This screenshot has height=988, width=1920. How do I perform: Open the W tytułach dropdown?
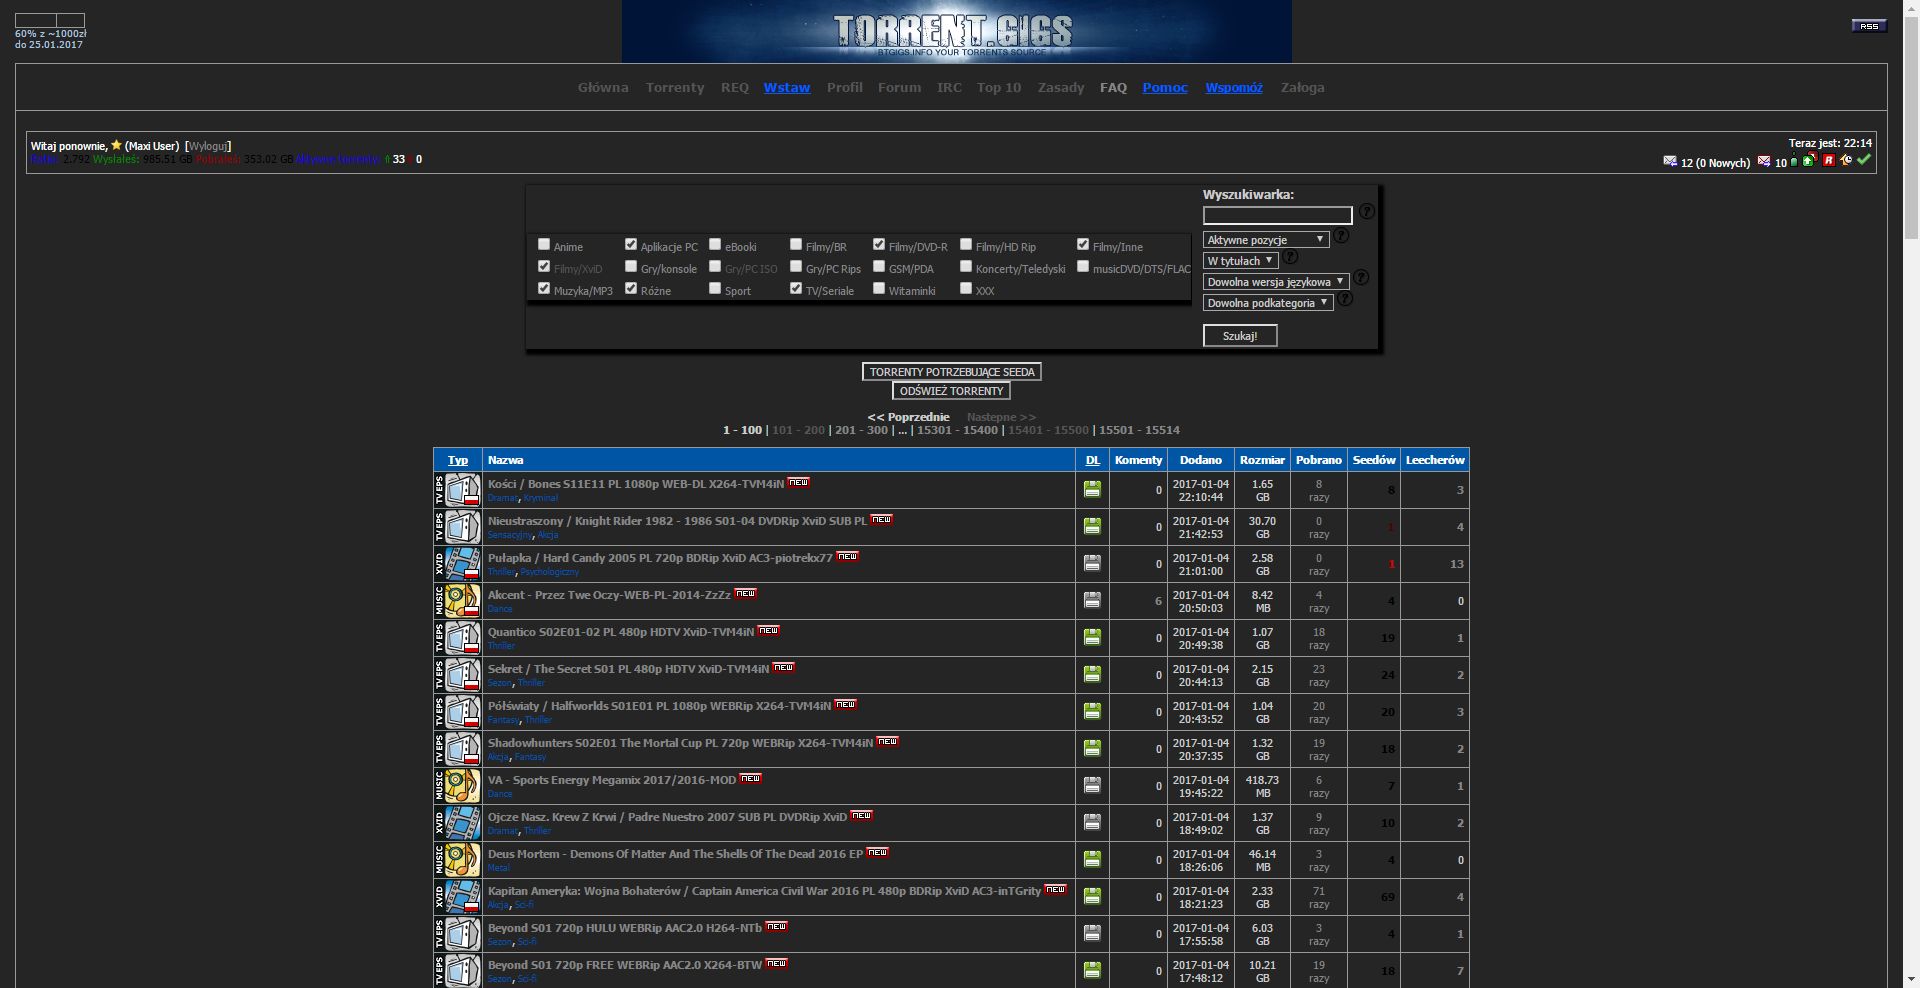pos(1240,261)
